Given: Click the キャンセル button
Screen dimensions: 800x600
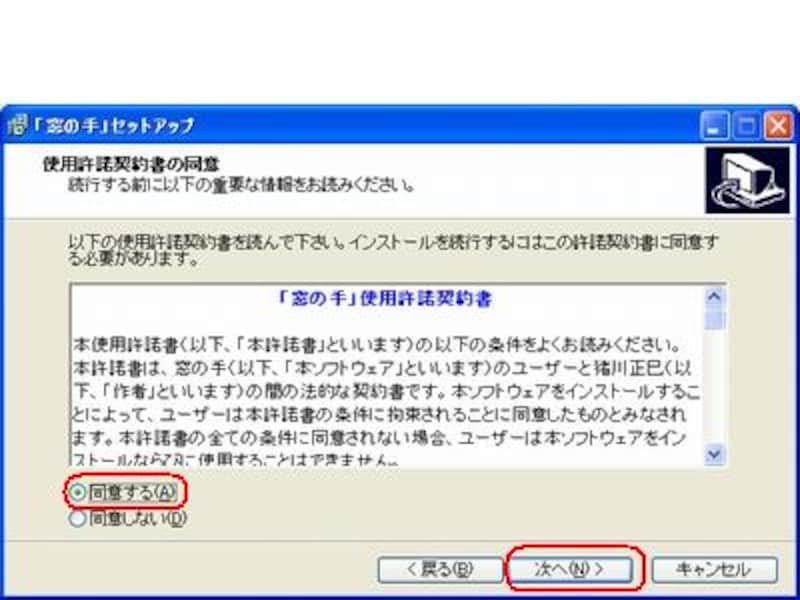Looking at the screenshot, I should point(714,569).
